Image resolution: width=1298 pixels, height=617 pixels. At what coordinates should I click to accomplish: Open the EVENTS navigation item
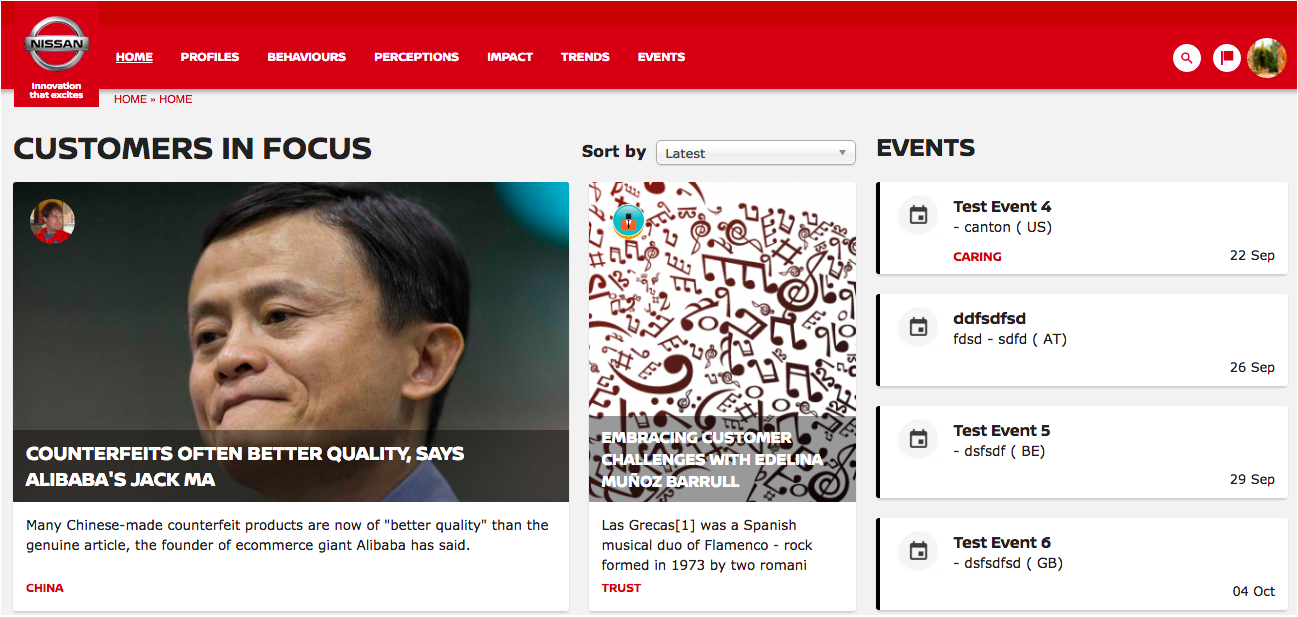coord(661,57)
